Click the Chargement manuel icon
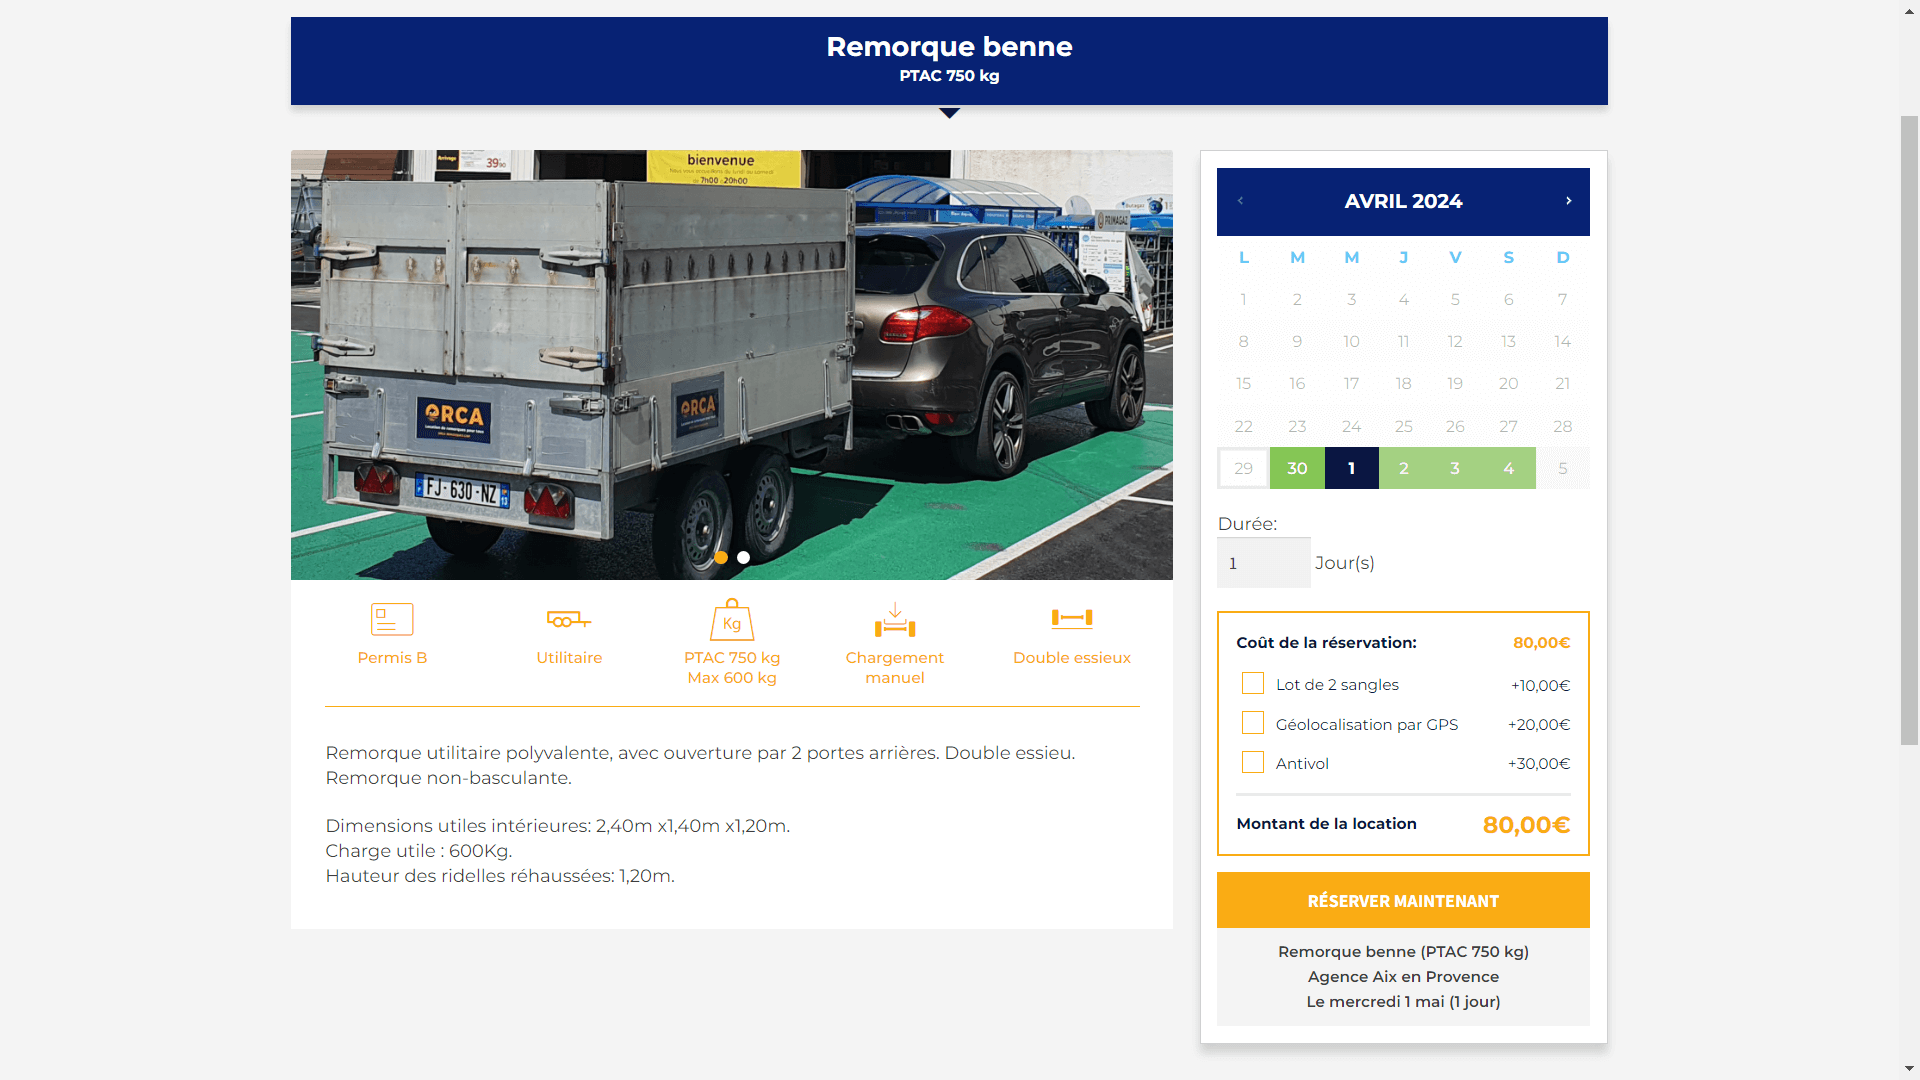The height and width of the screenshot is (1080, 1920). [895, 620]
